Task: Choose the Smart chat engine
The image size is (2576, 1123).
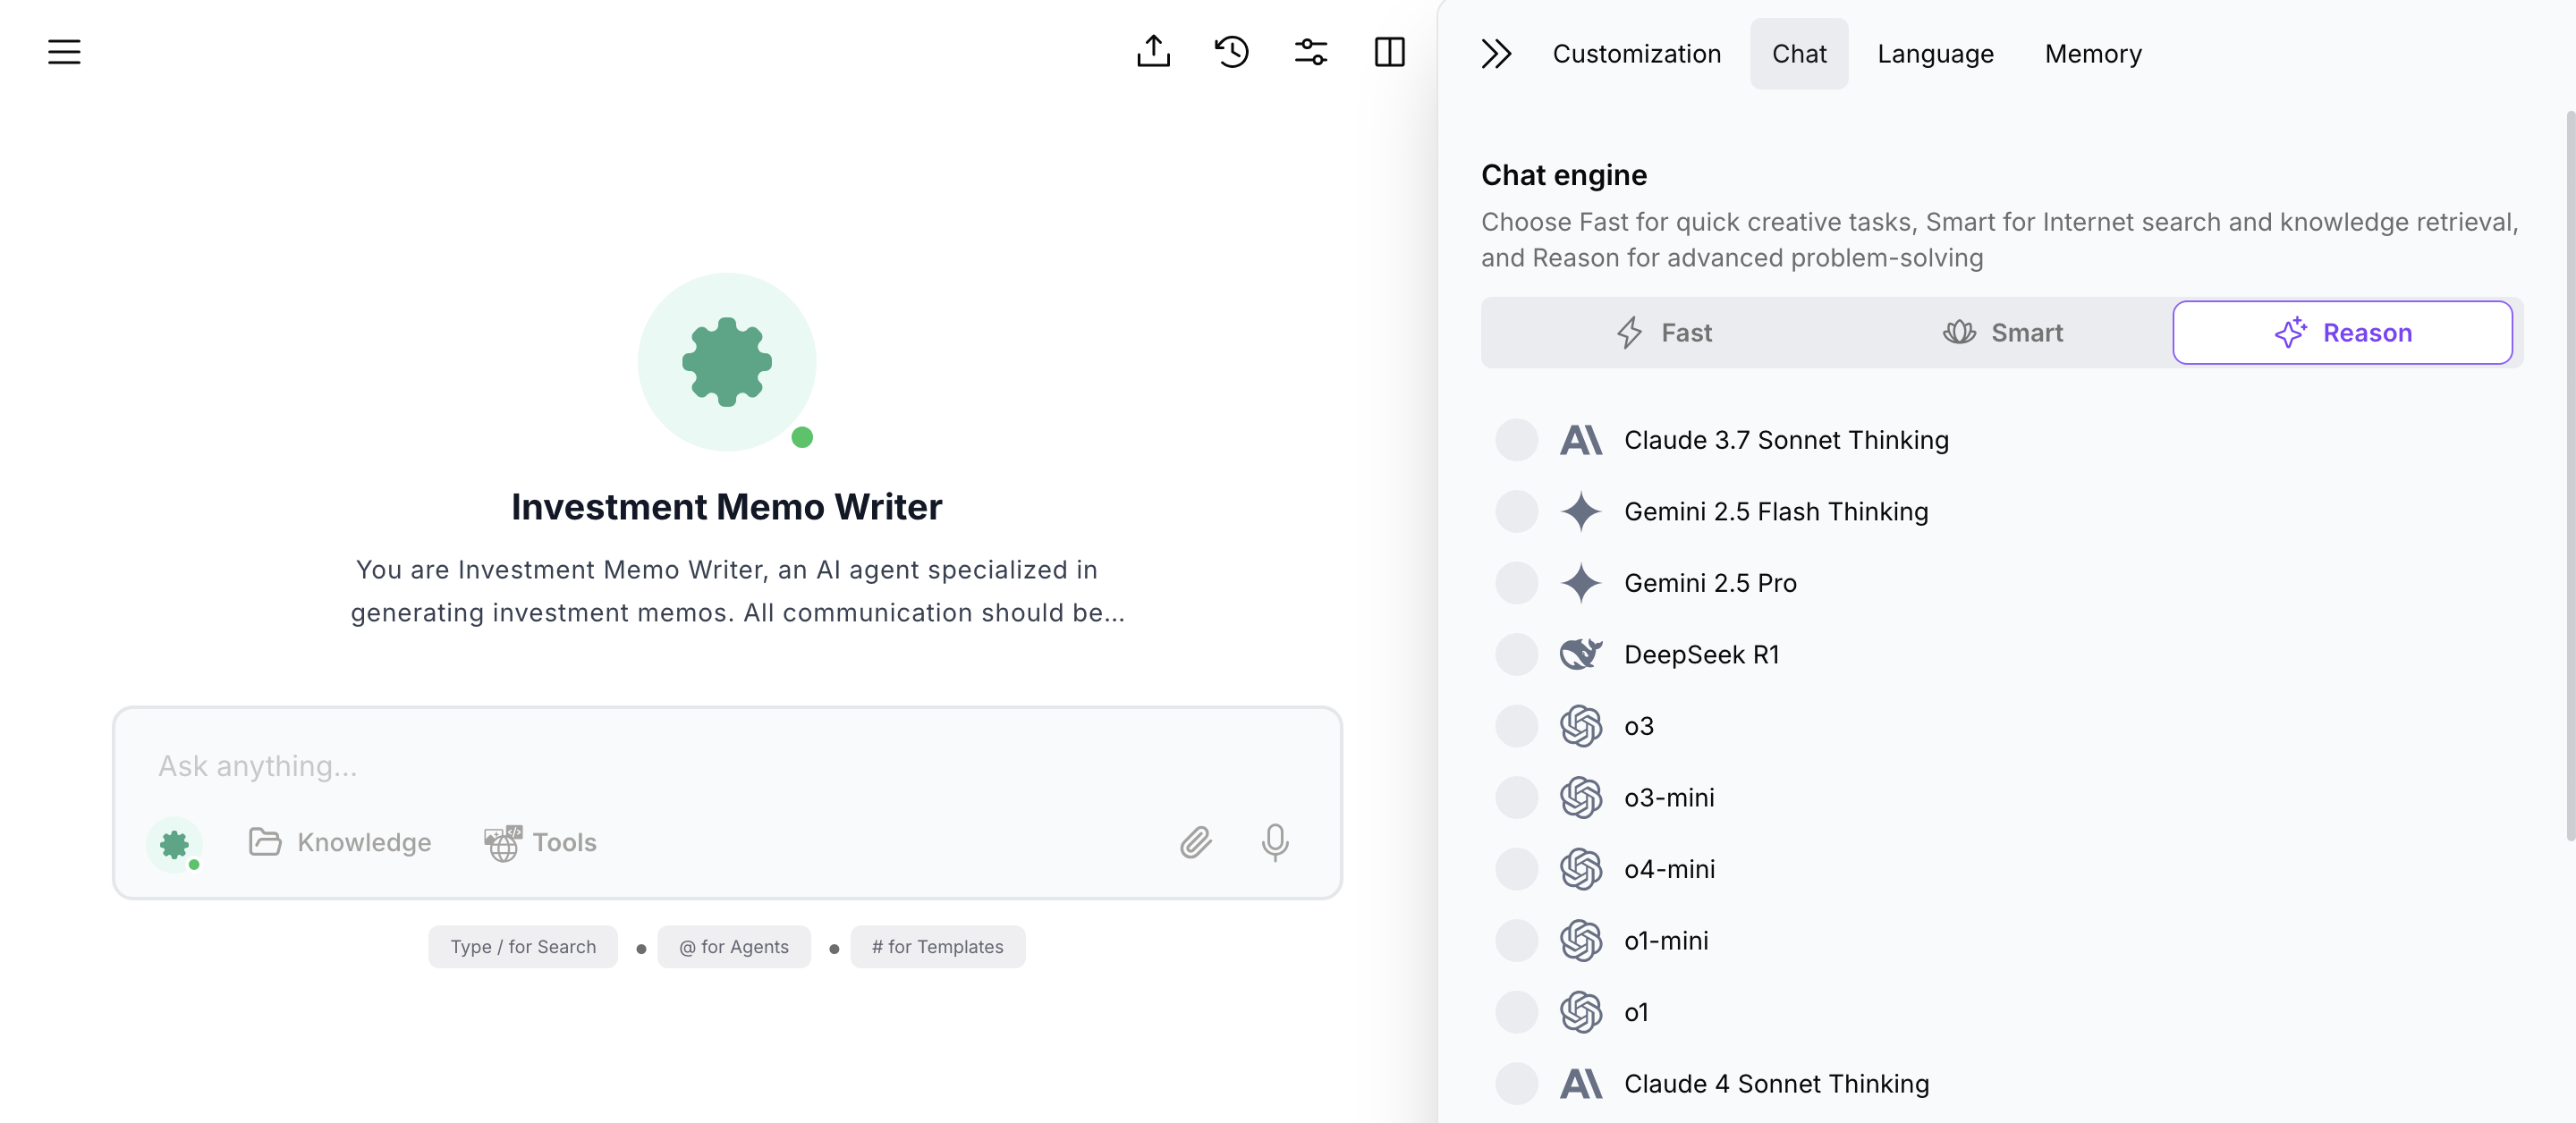Action: (x=2002, y=333)
